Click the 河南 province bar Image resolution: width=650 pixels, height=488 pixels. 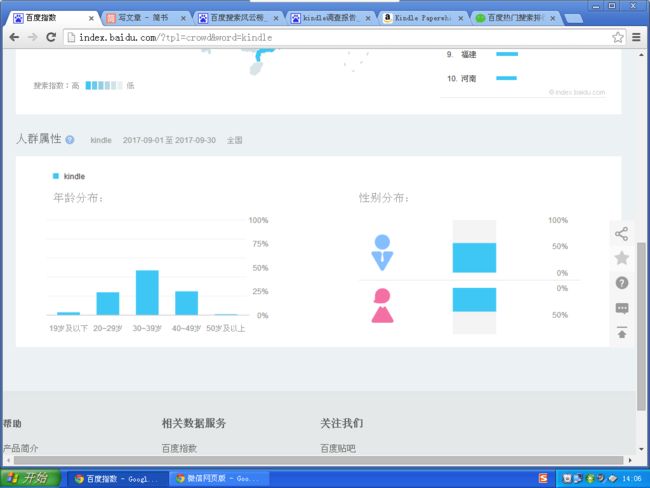click(x=507, y=78)
